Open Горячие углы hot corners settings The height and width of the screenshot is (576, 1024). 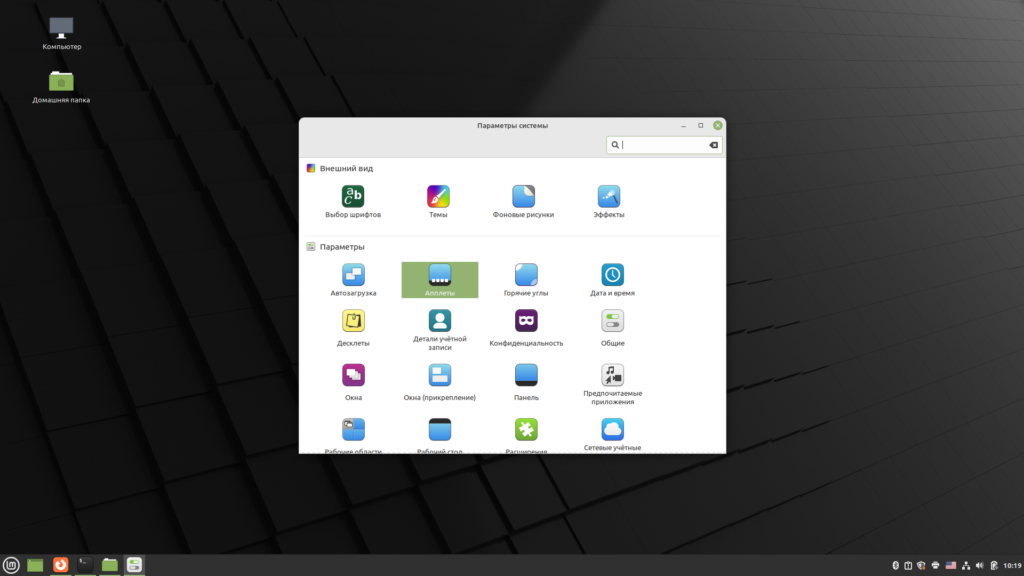526,275
